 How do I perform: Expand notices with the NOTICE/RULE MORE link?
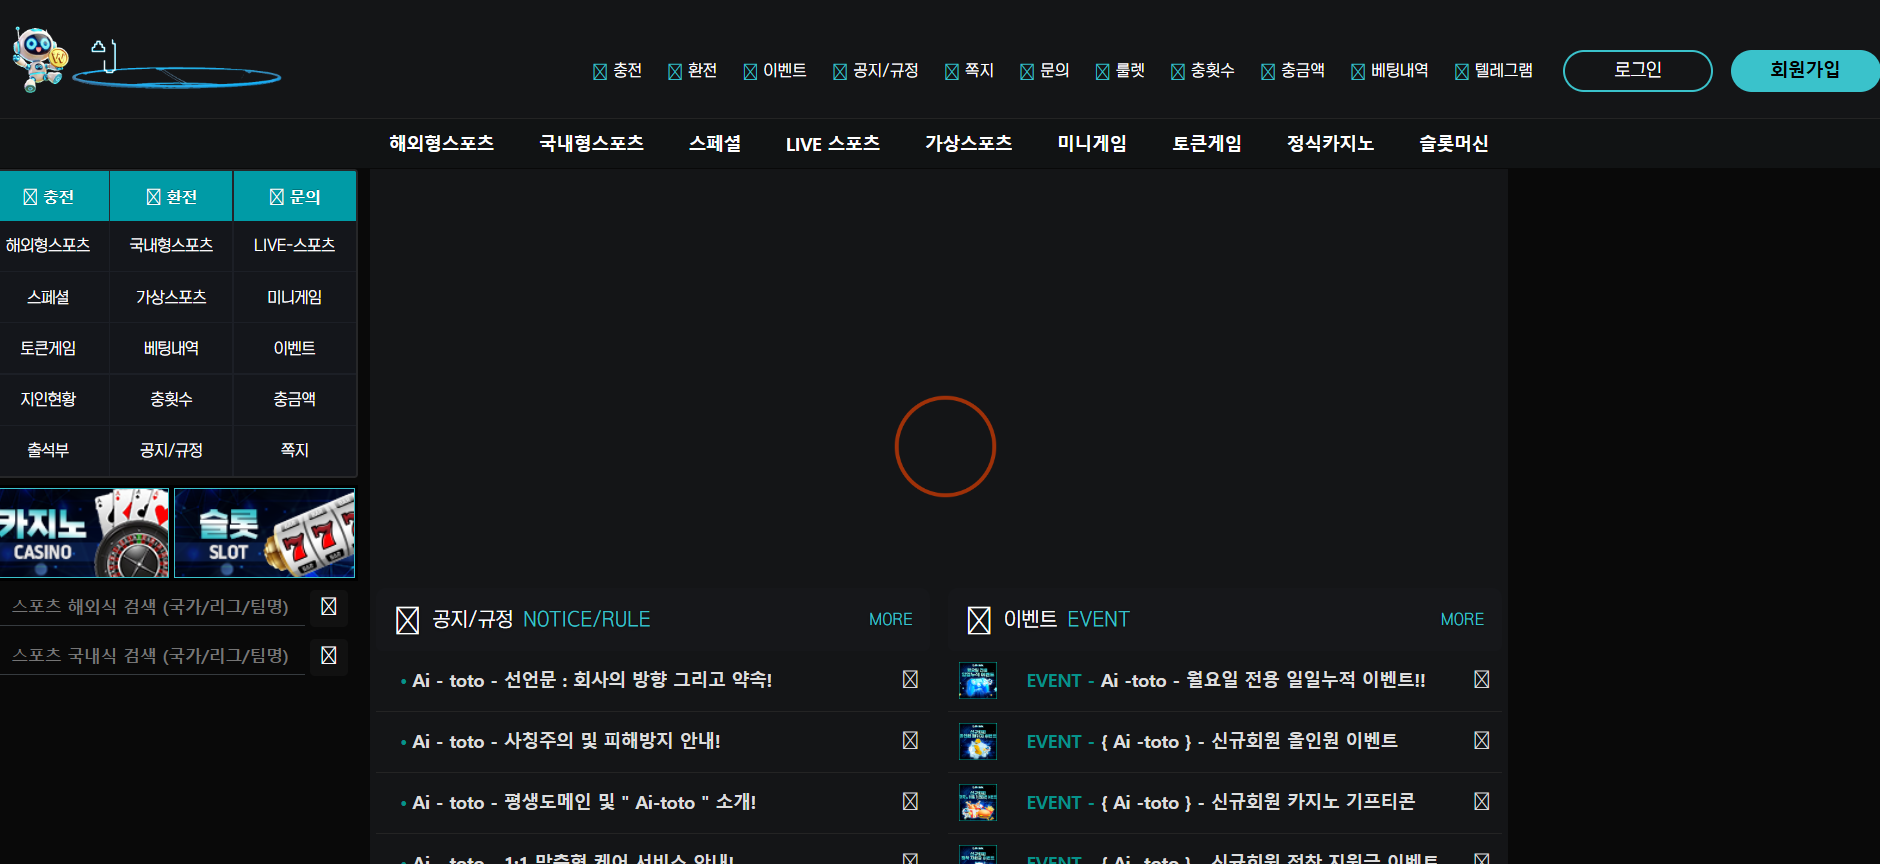[x=890, y=620]
